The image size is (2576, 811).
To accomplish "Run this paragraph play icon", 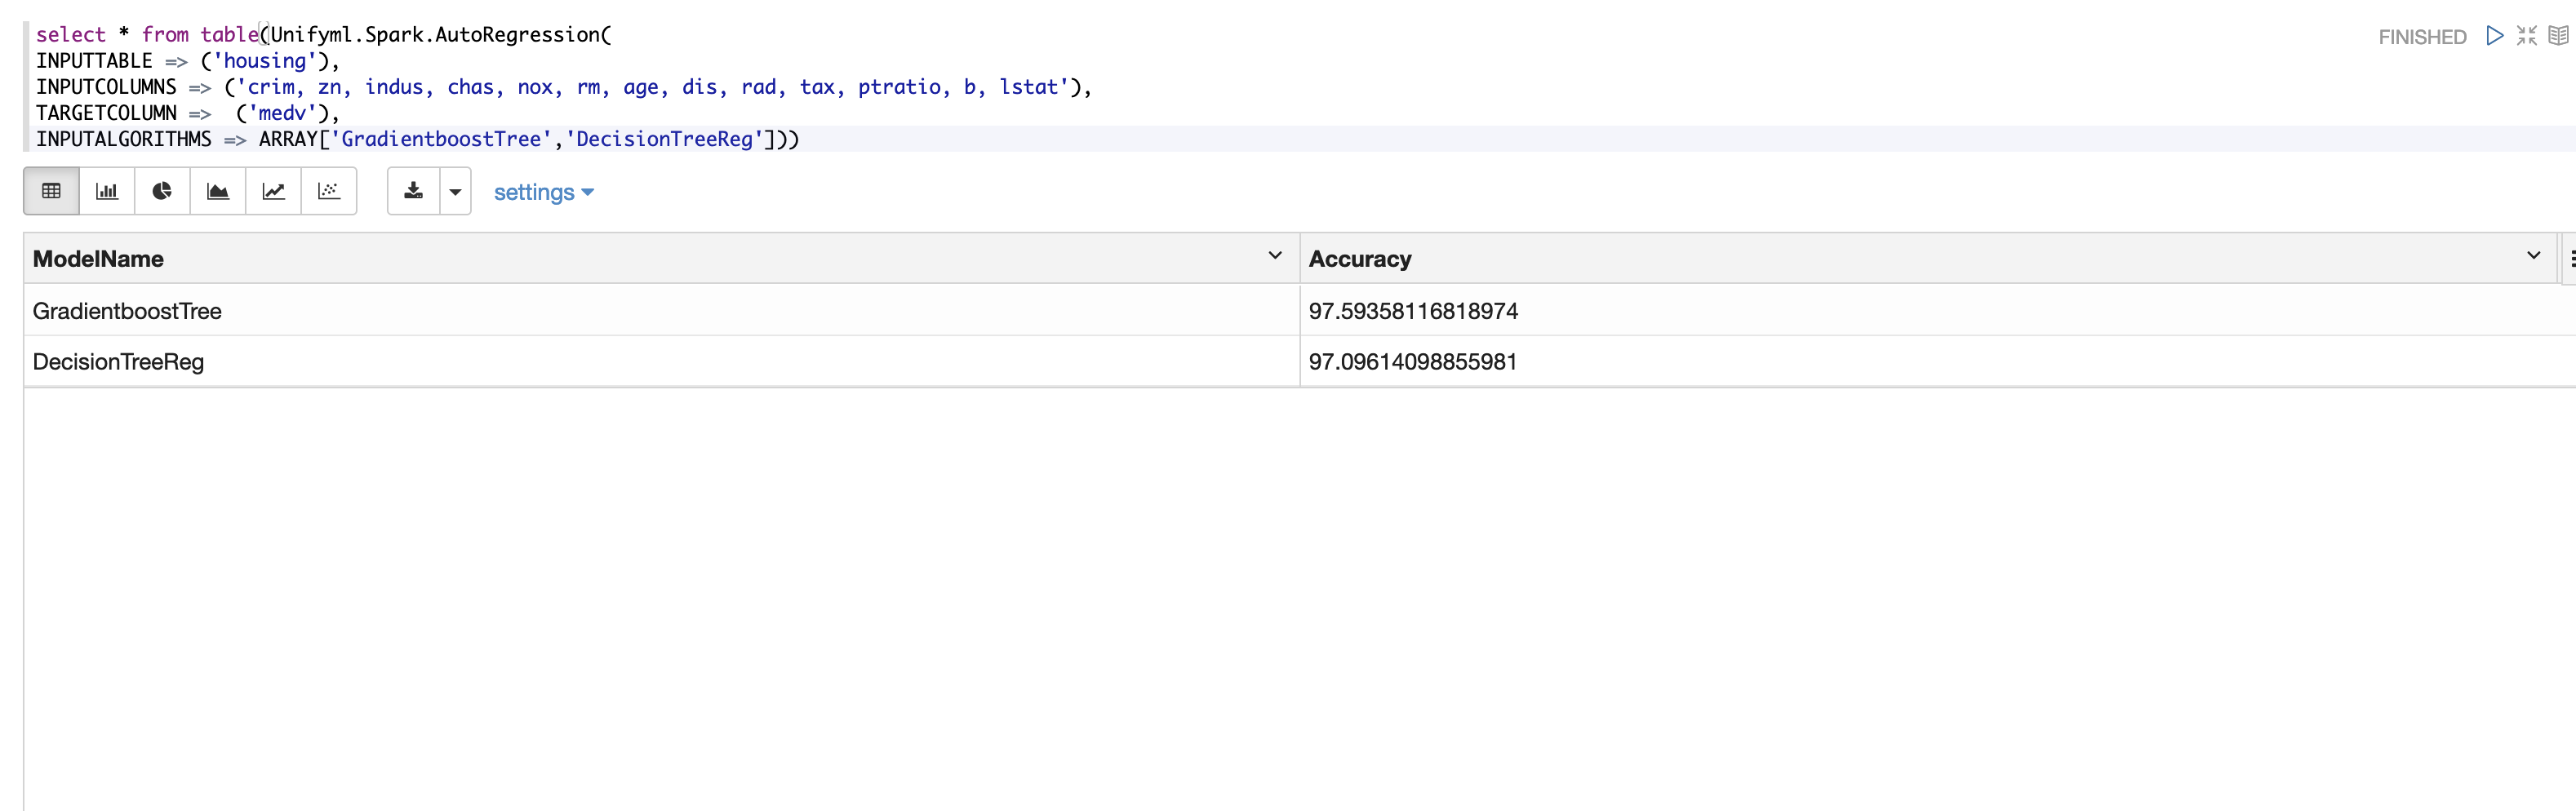I will 2495,36.
